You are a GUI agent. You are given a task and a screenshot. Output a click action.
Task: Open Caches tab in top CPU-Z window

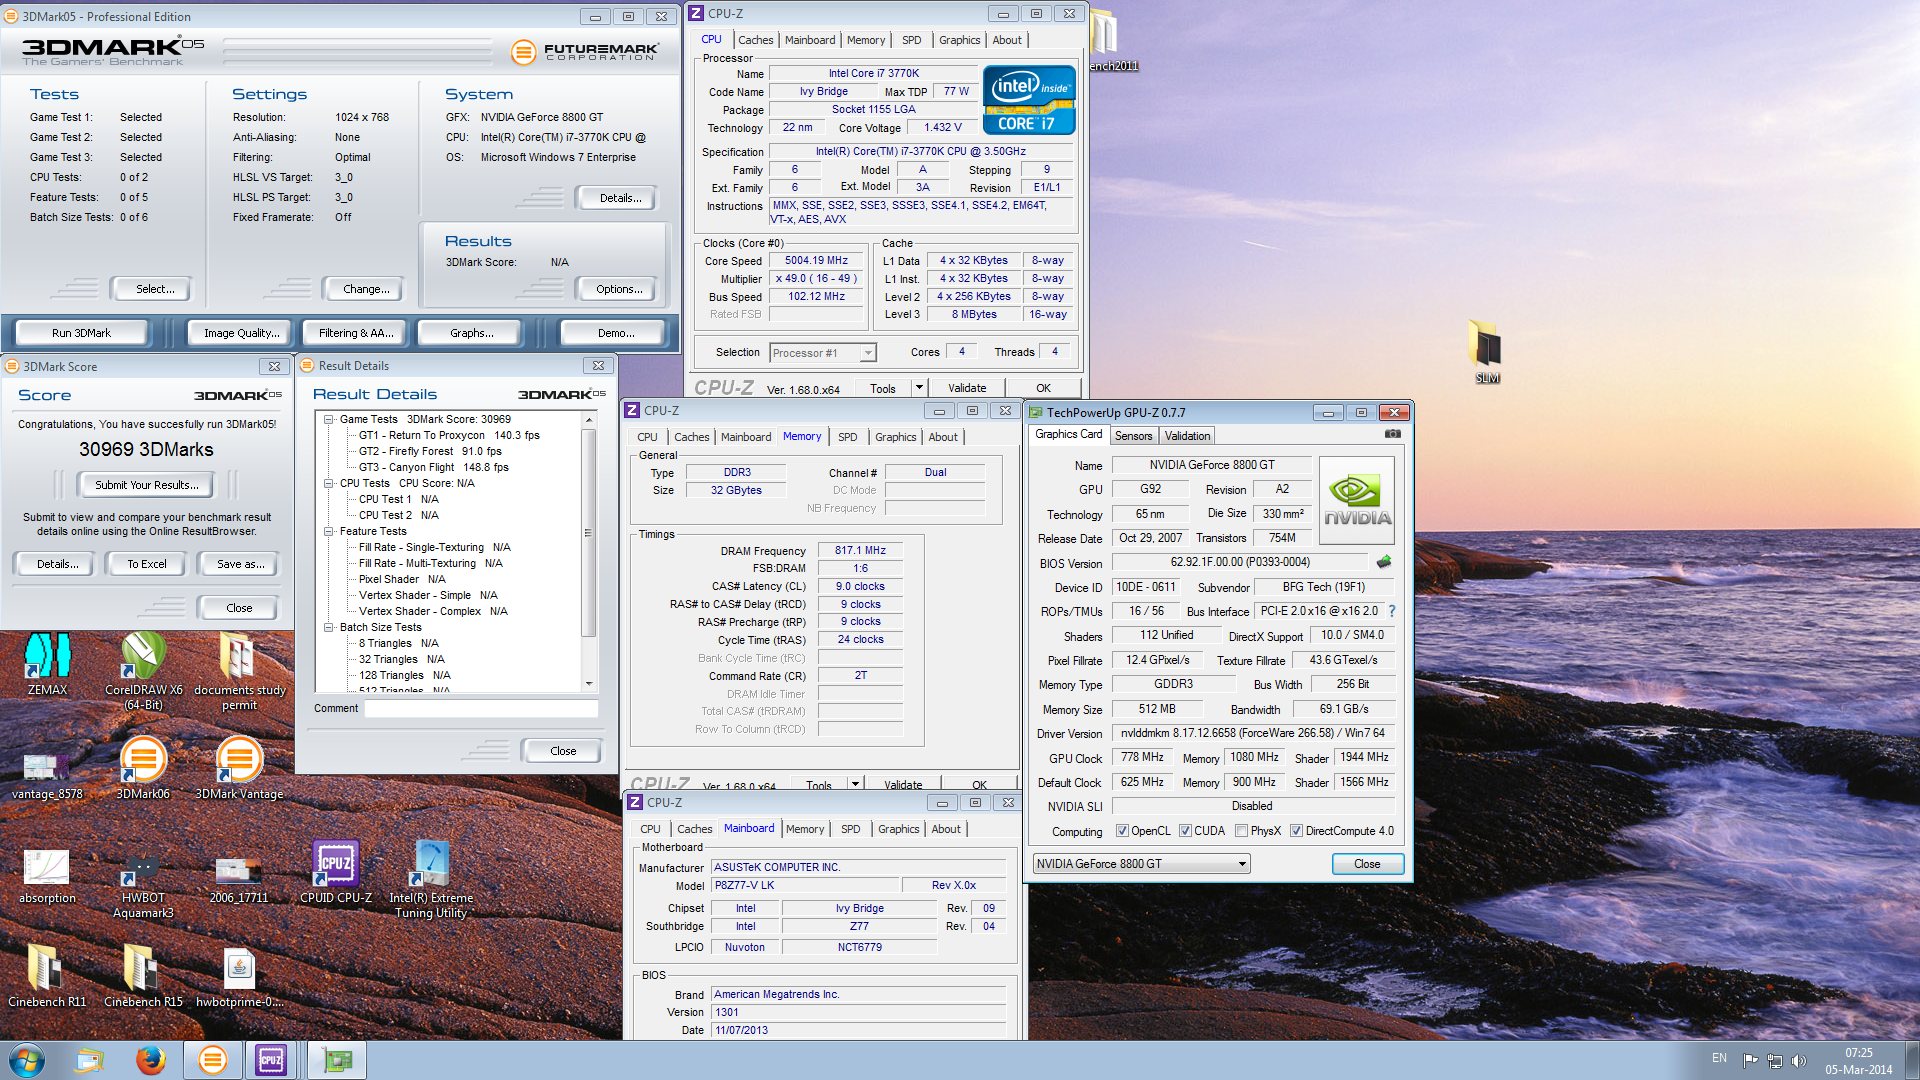[x=755, y=40]
